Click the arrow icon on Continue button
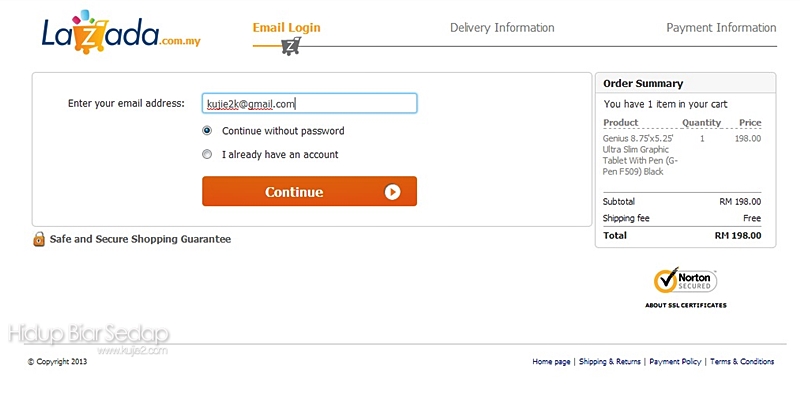The image size is (800, 402). (392, 192)
